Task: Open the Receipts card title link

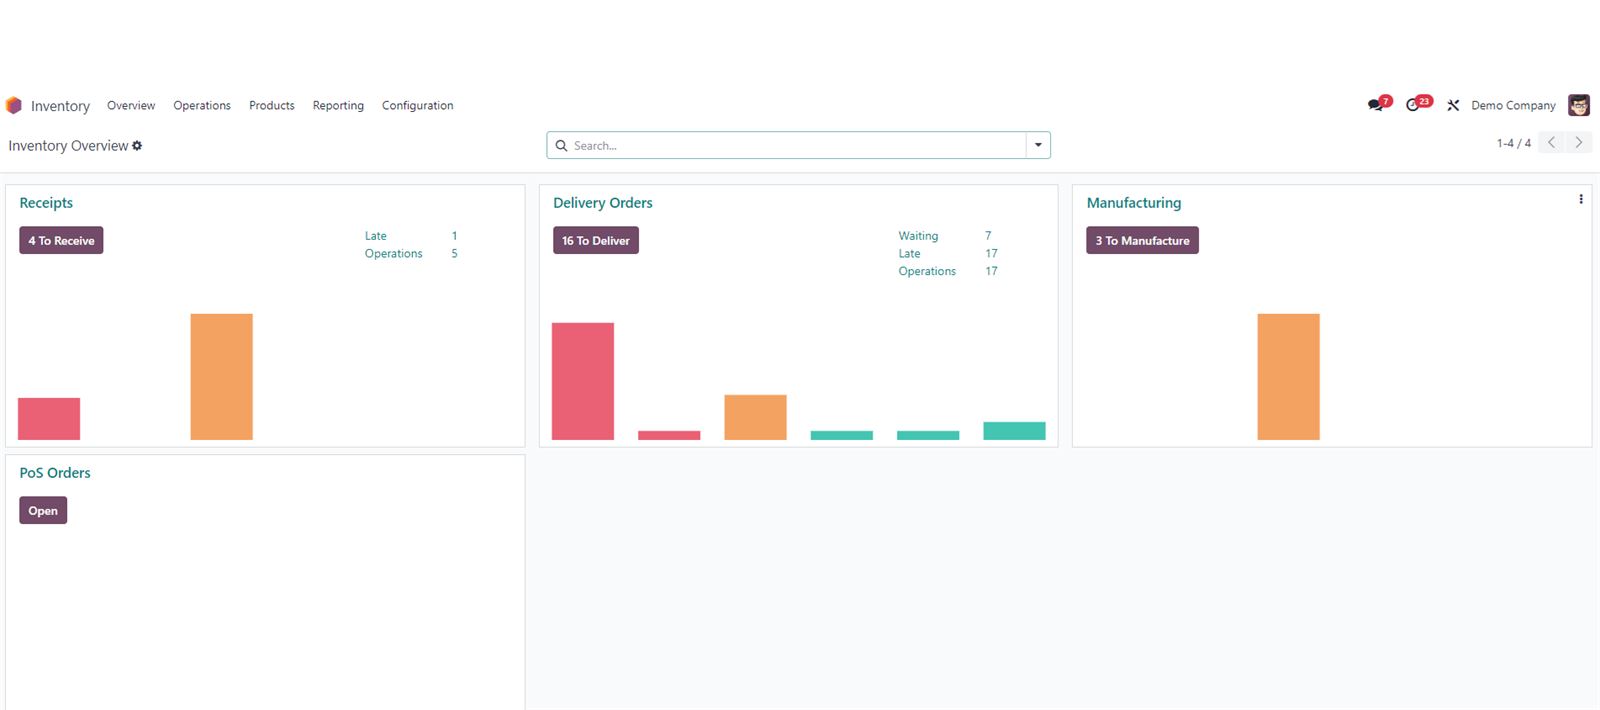Action: pos(46,203)
